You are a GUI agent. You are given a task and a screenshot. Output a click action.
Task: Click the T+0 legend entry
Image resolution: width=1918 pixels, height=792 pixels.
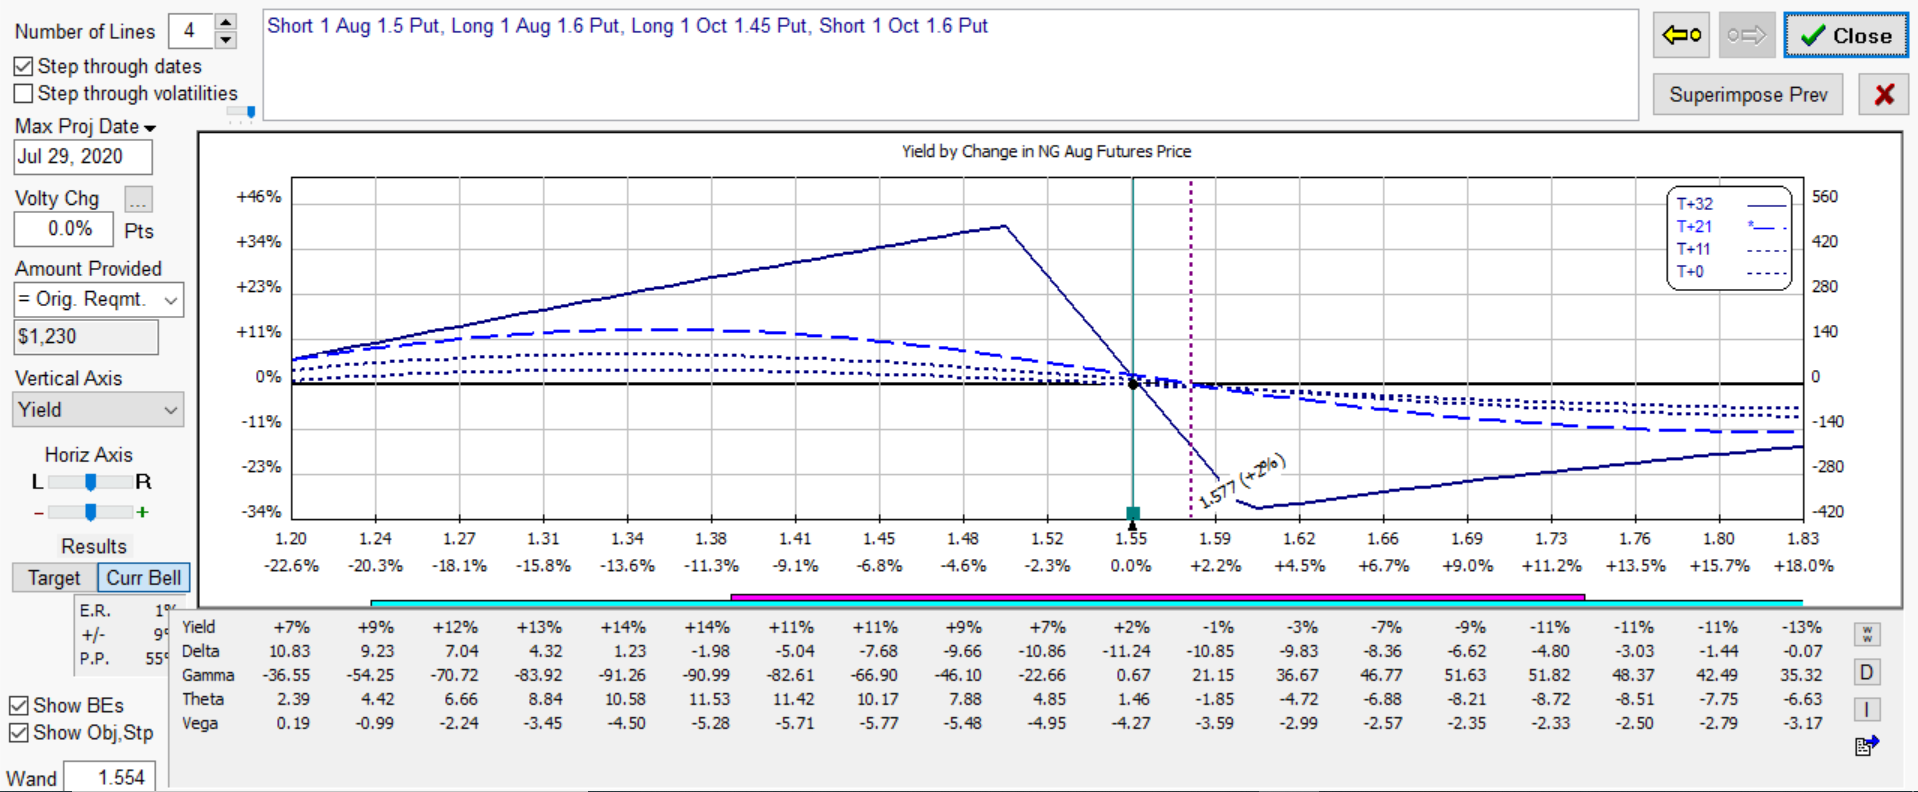point(1730,272)
